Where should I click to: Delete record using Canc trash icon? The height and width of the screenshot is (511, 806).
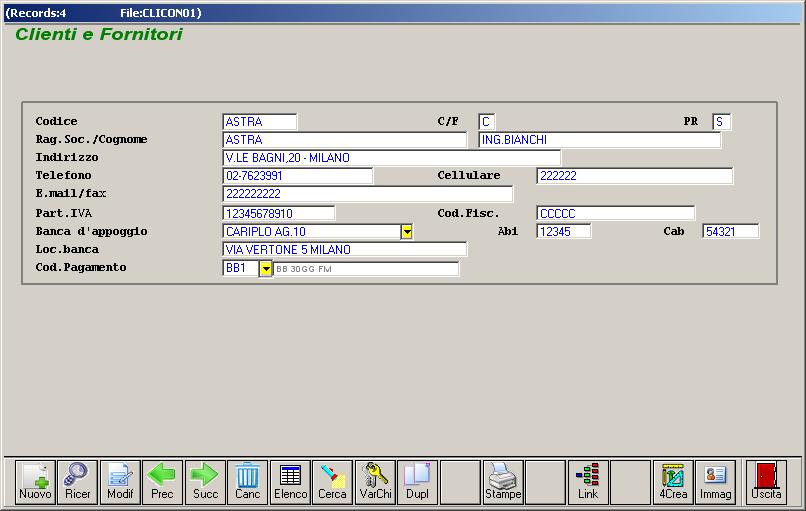click(248, 482)
